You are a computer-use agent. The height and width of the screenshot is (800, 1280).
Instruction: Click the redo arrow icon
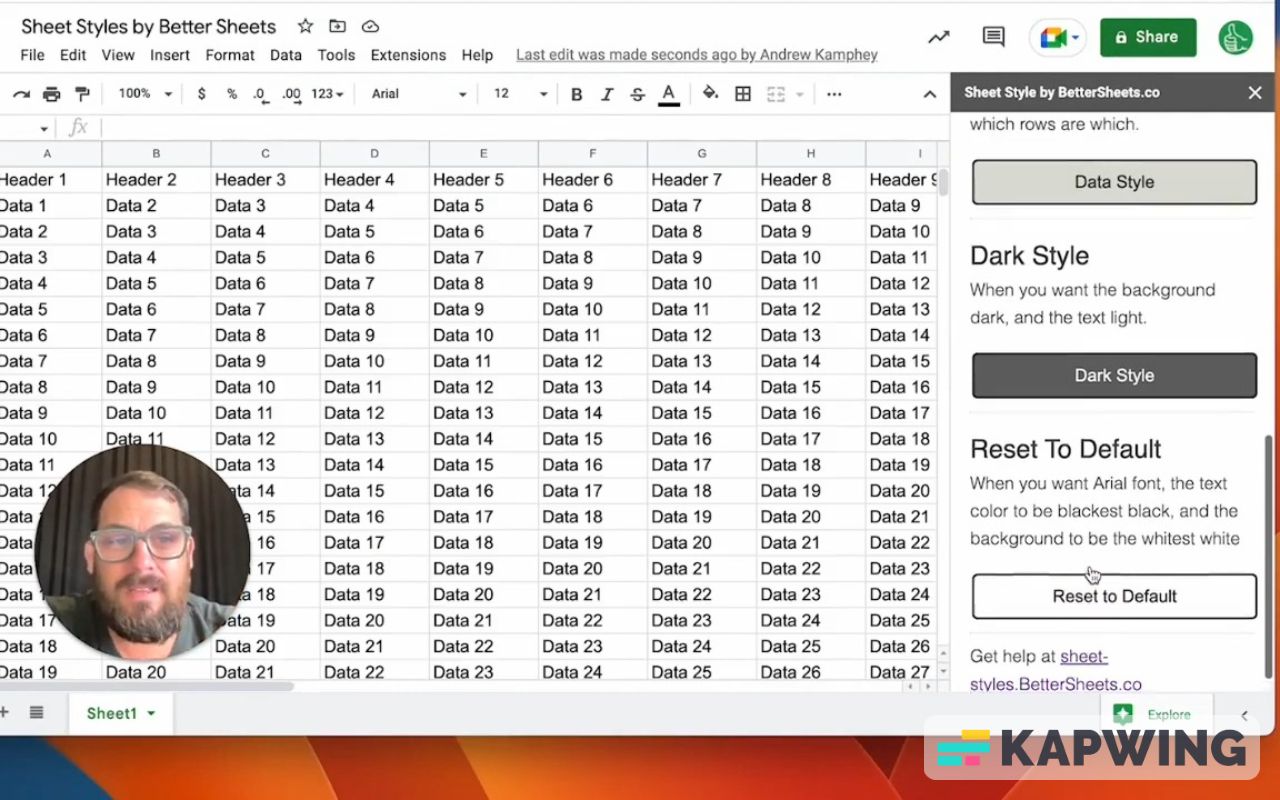pos(21,94)
